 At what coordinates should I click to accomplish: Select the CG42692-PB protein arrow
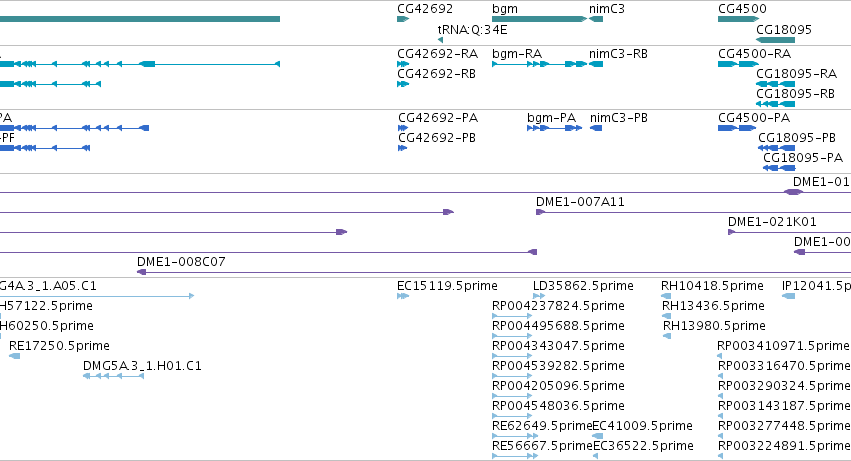(x=402, y=148)
